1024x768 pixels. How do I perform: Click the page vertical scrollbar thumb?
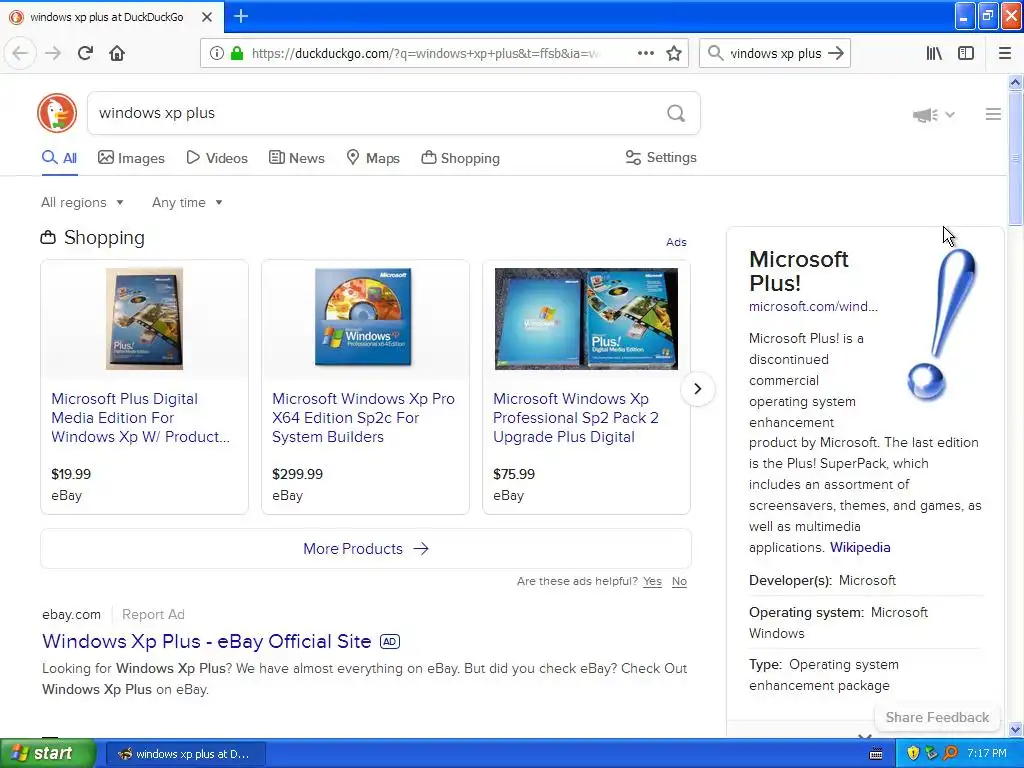pos(1015,158)
